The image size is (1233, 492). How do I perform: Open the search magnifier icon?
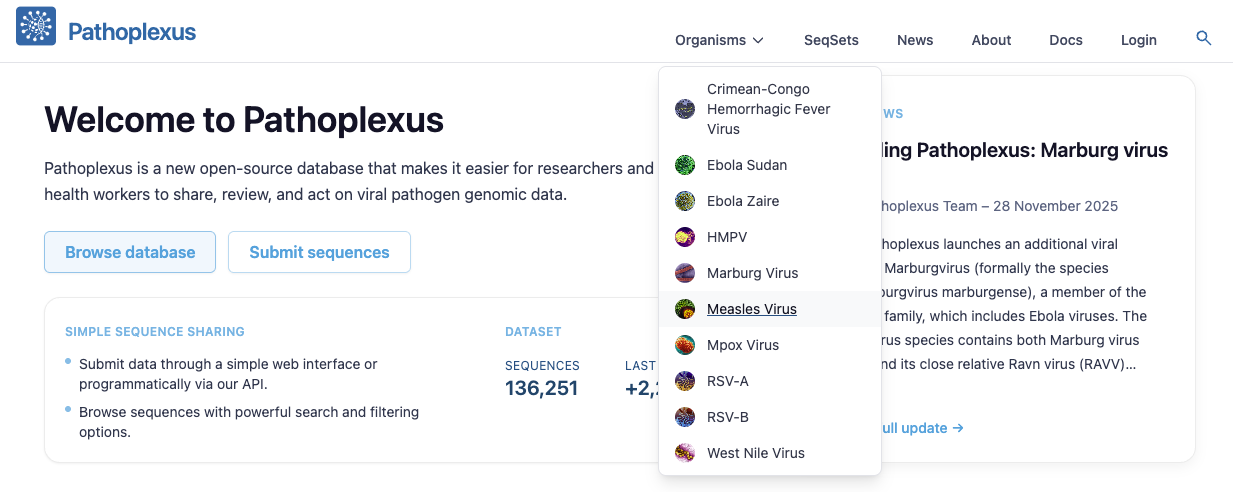tap(1204, 39)
